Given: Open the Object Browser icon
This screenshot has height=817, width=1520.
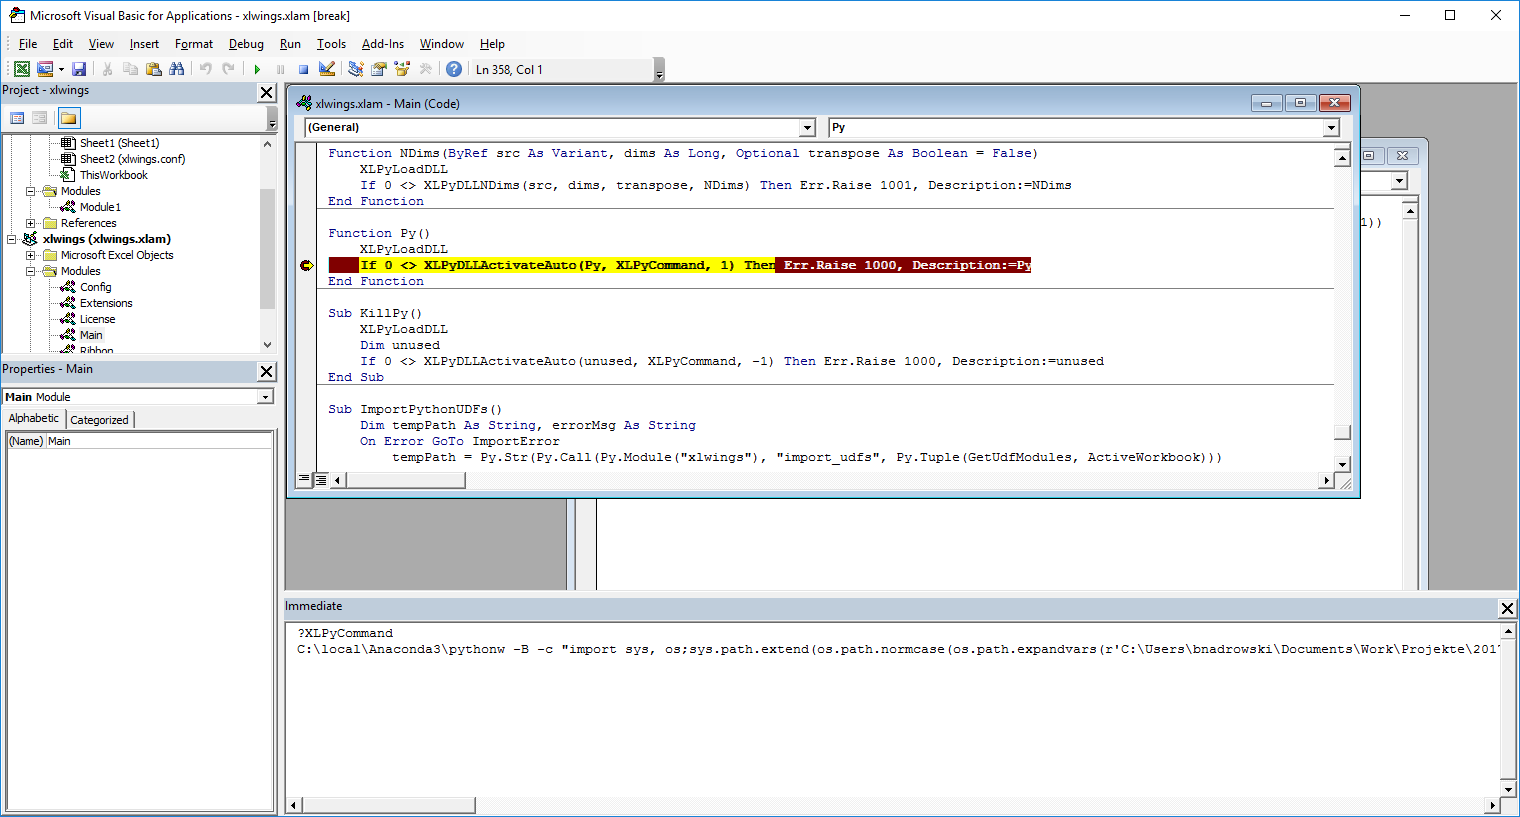Looking at the screenshot, I should (403, 68).
